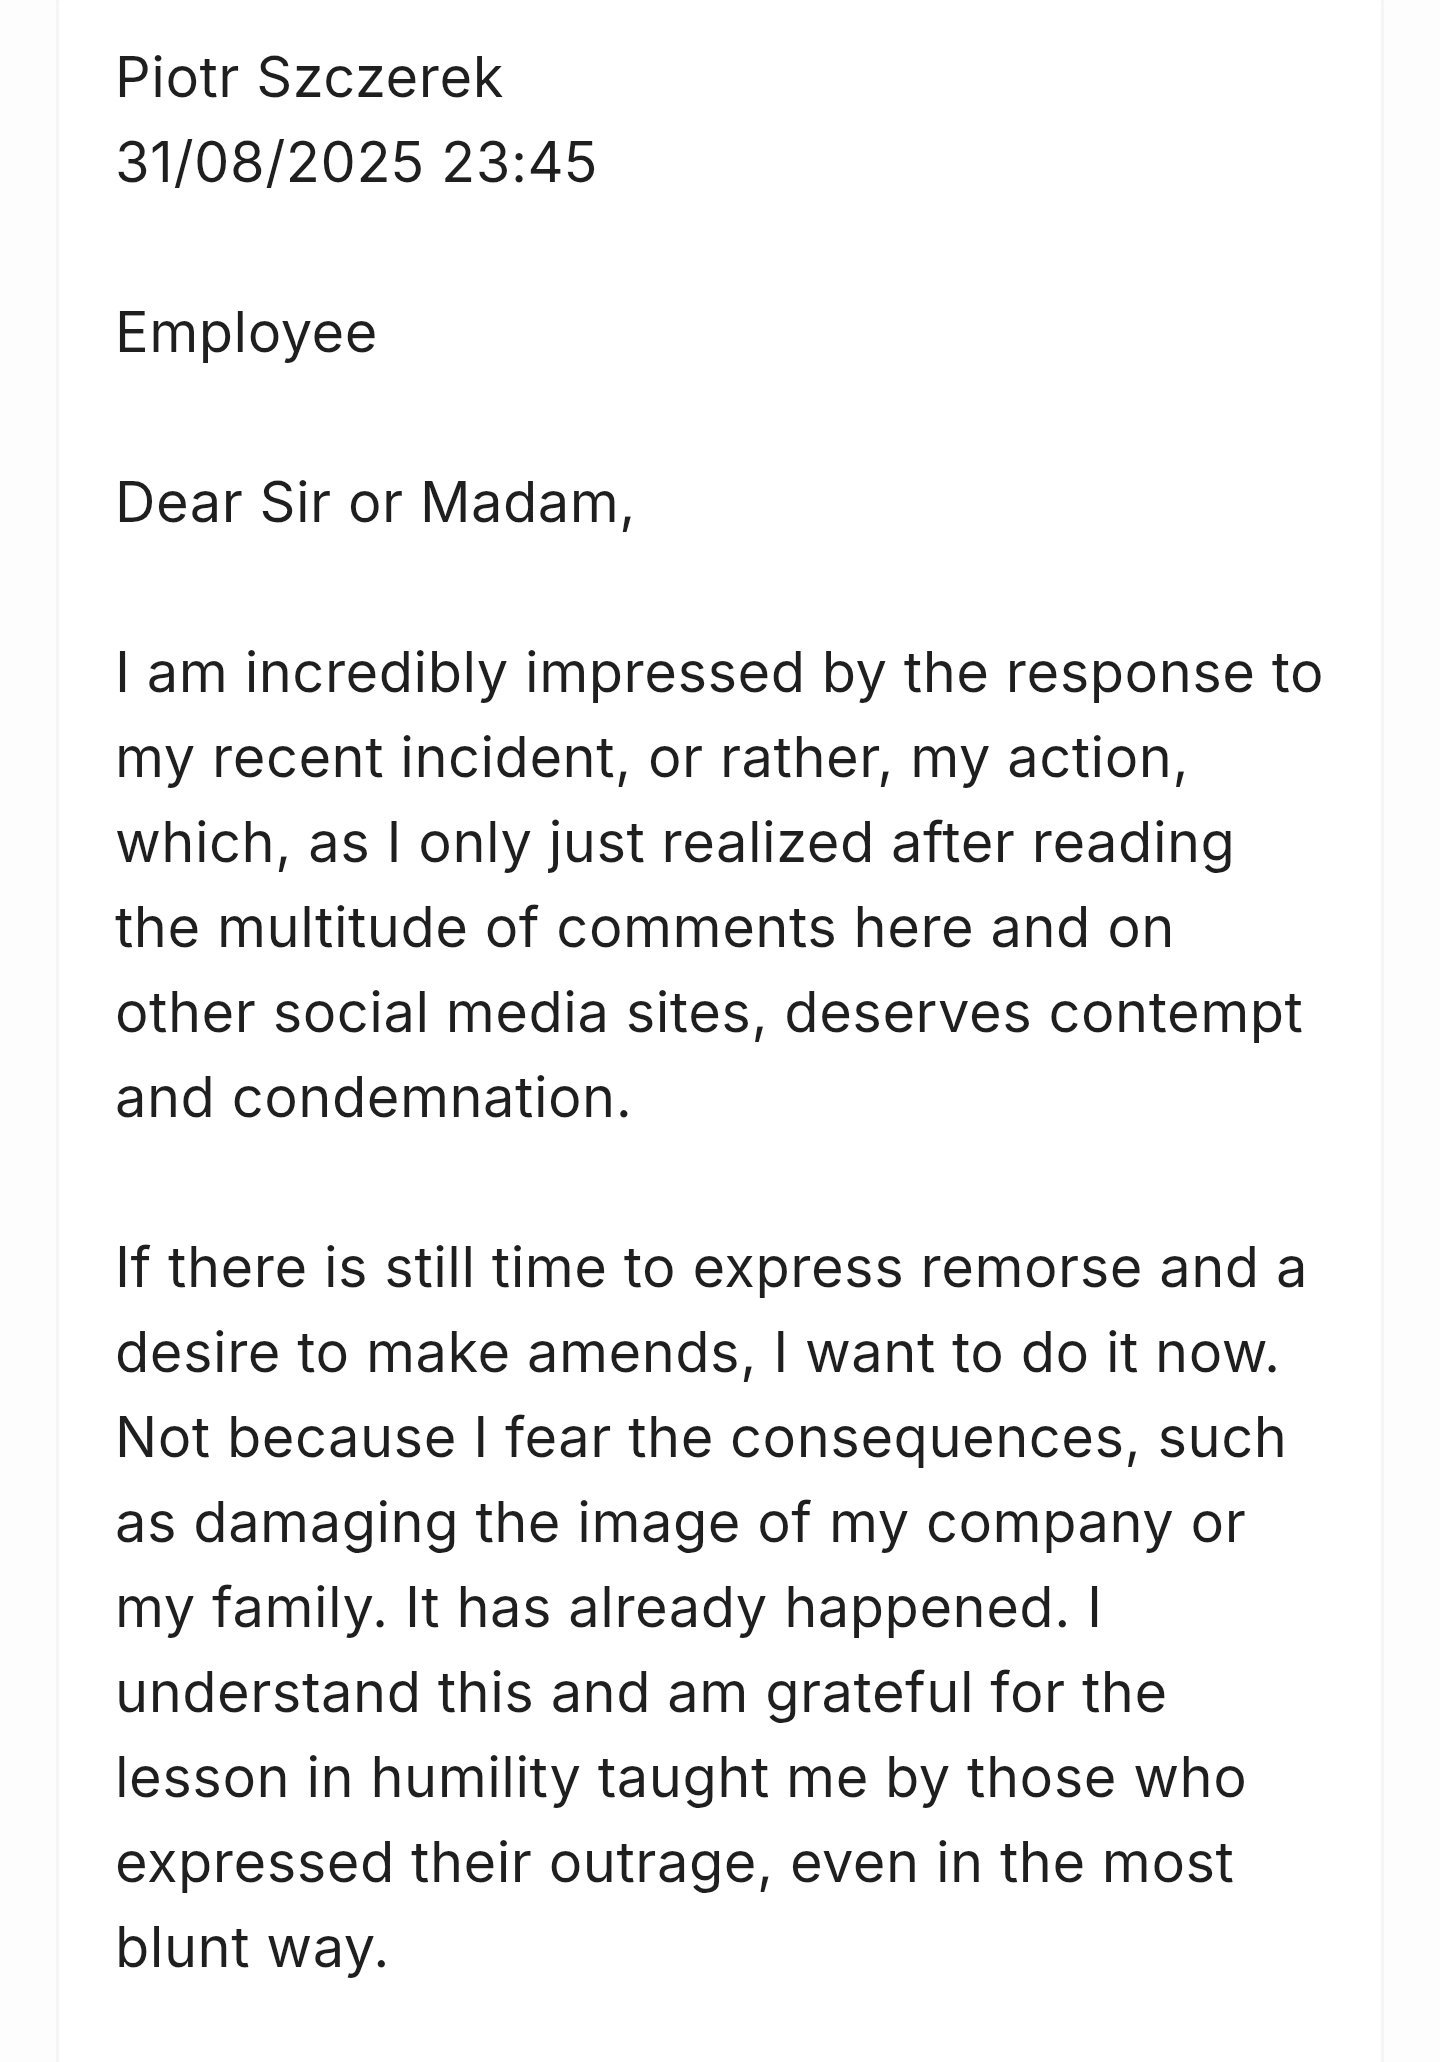Image resolution: width=1440 pixels, height=2062 pixels.
Task: Click the final words "blunt way."
Action: [251, 1948]
